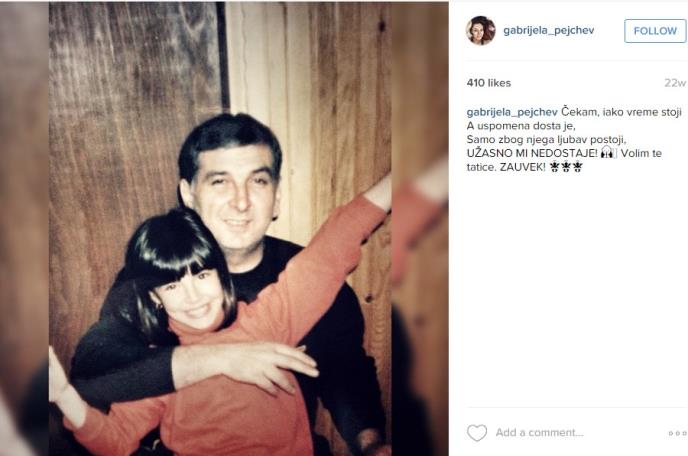Image resolution: width=688 pixels, height=456 pixels.
Task: Click the UŽASNO MI NEDOSTAJE! caption text
Action: point(532,153)
